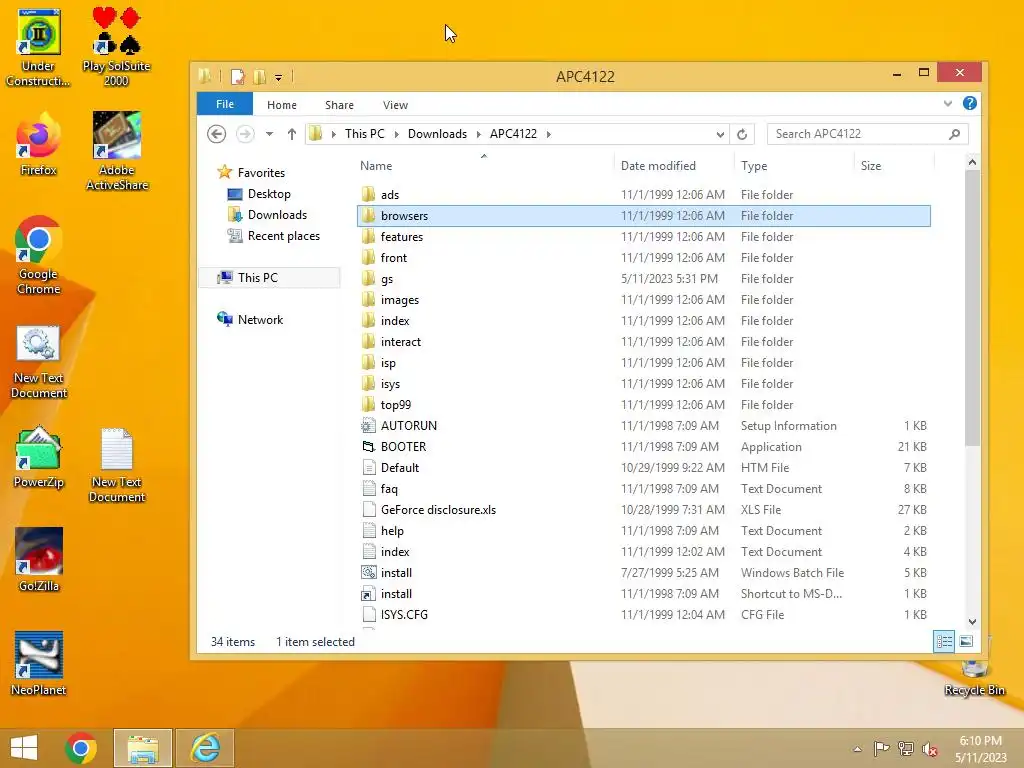
Task: Select the ads folder
Action: pos(644,195)
